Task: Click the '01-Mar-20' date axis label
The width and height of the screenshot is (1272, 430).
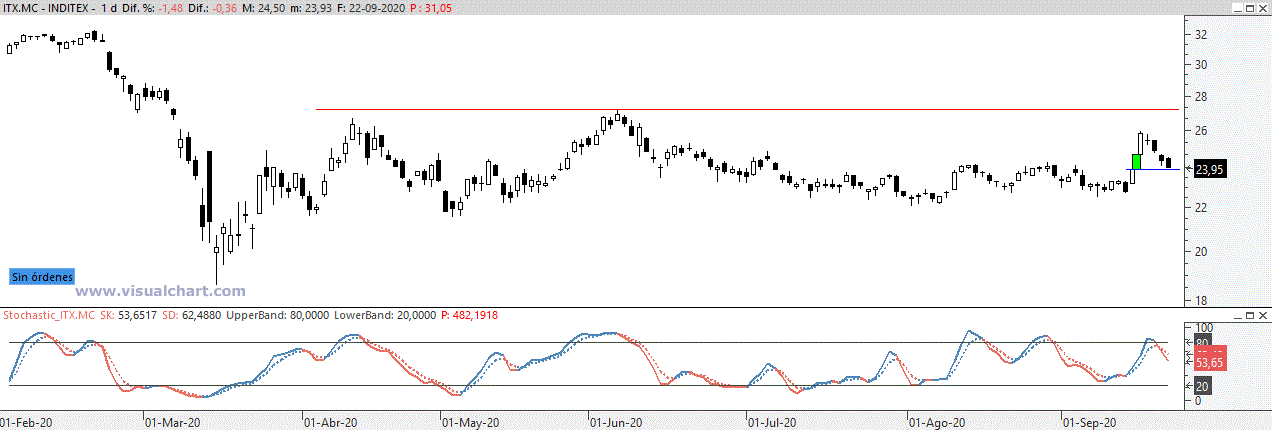Action: pyautogui.click(x=174, y=423)
